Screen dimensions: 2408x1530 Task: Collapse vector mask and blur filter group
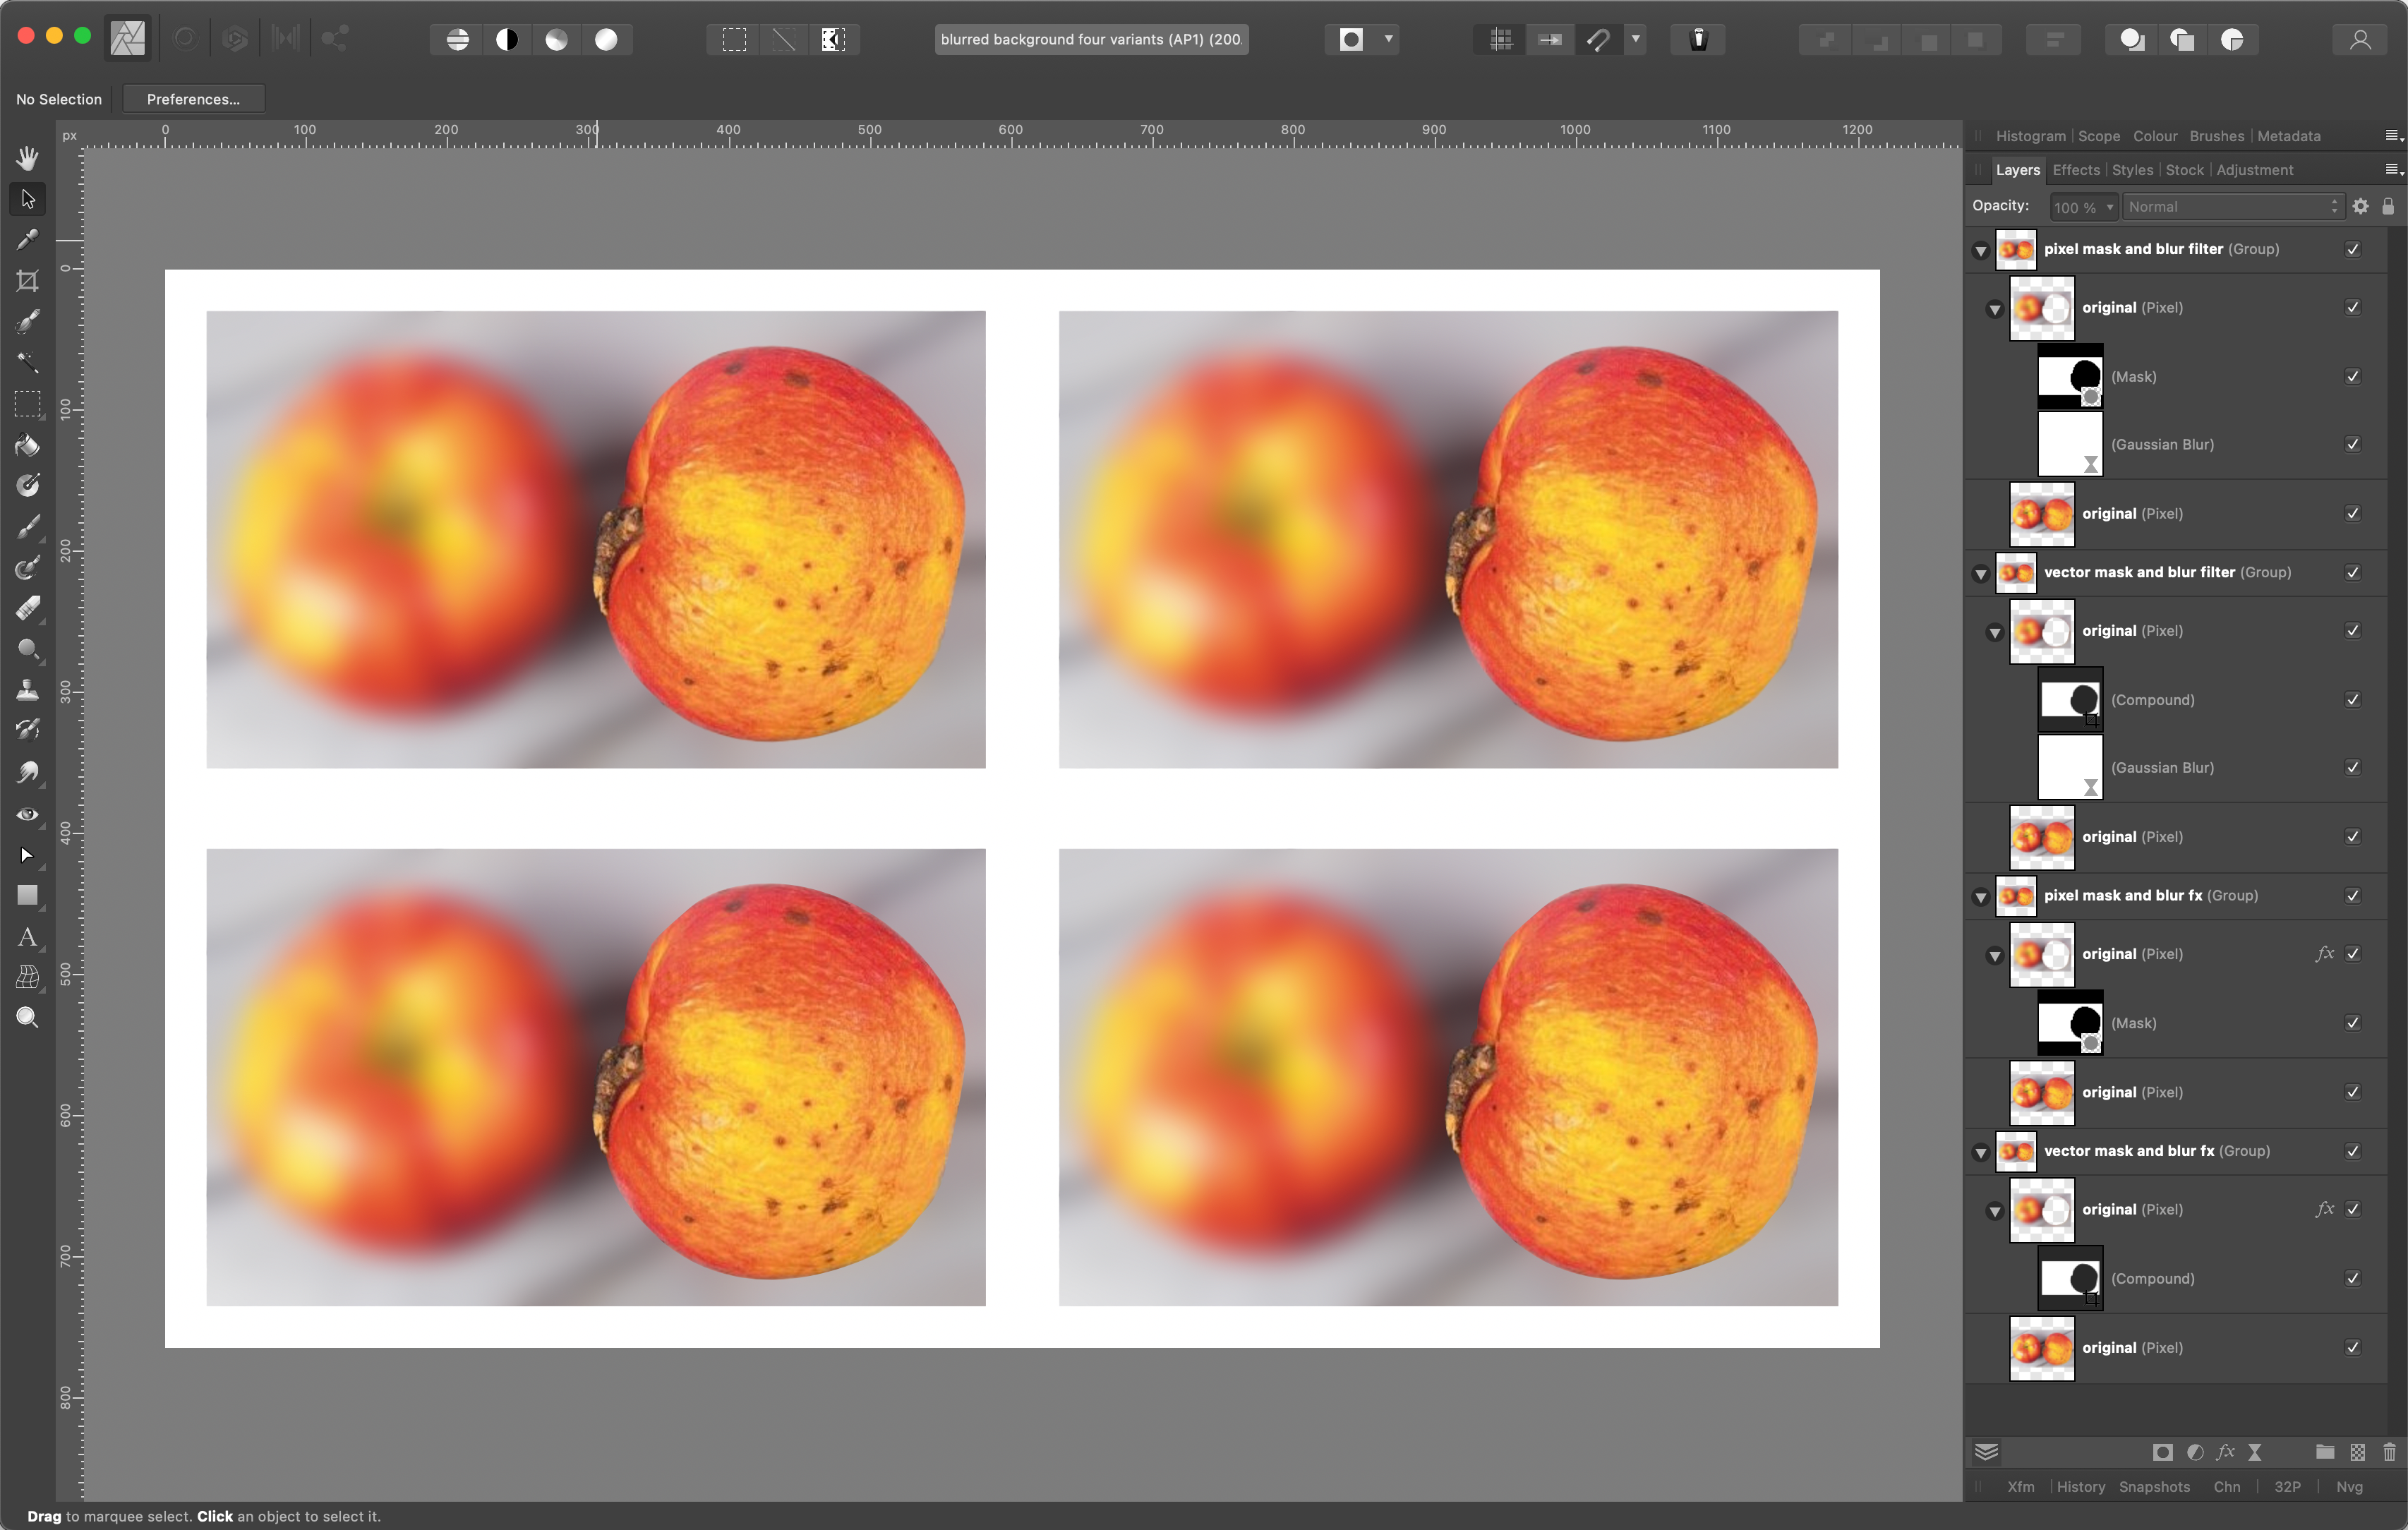[x=1980, y=574]
